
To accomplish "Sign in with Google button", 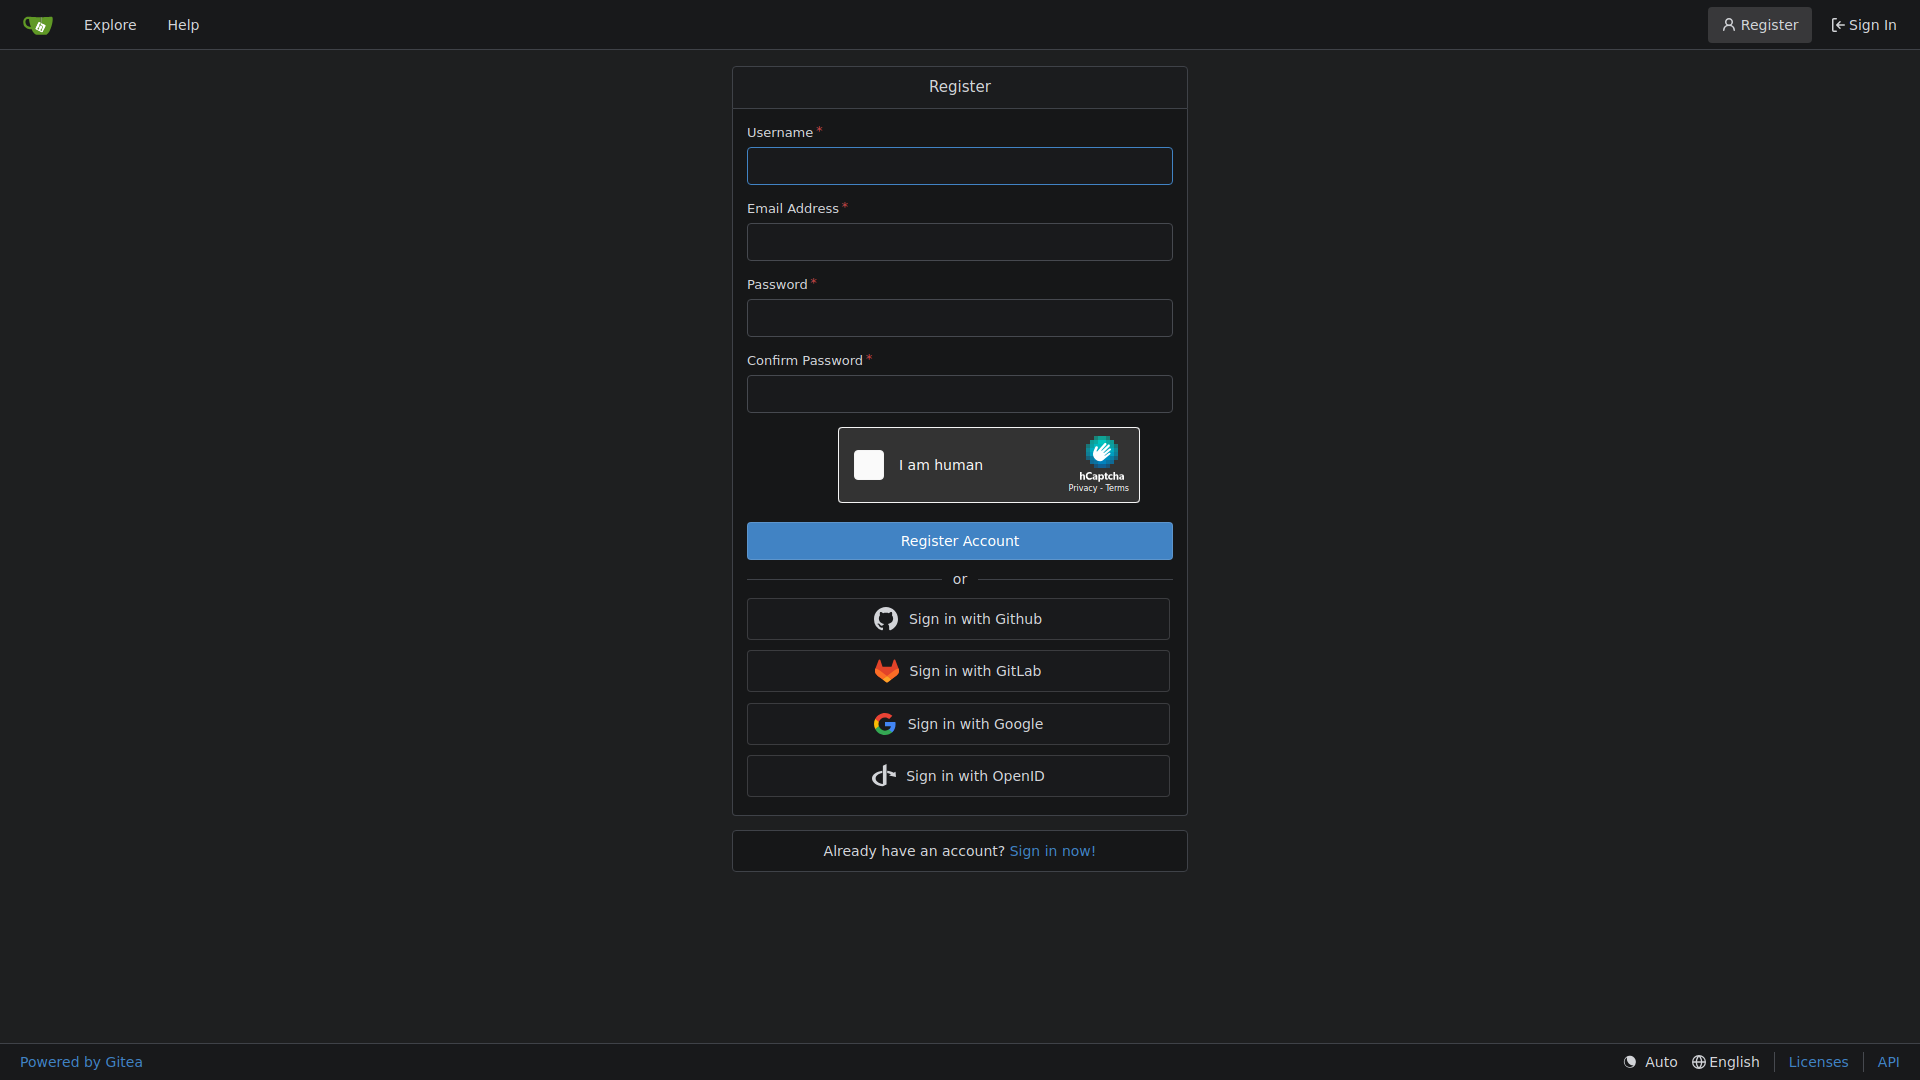I will [958, 724].
